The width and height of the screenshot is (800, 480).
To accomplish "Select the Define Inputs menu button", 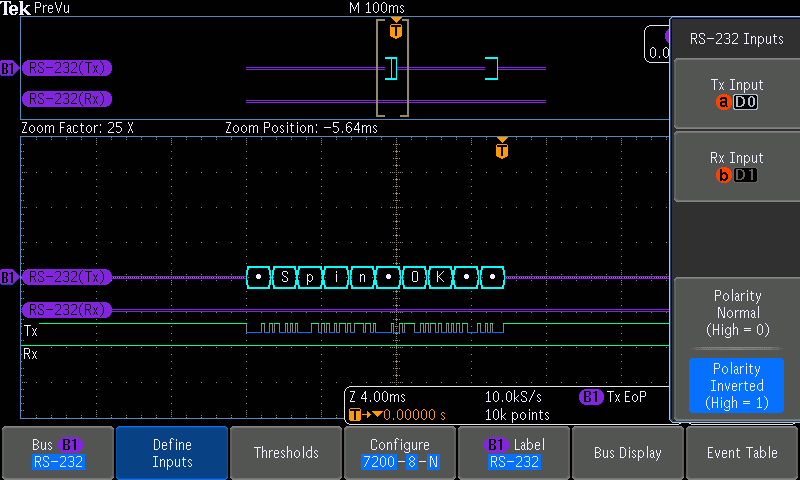I will [x=172, y=453].
